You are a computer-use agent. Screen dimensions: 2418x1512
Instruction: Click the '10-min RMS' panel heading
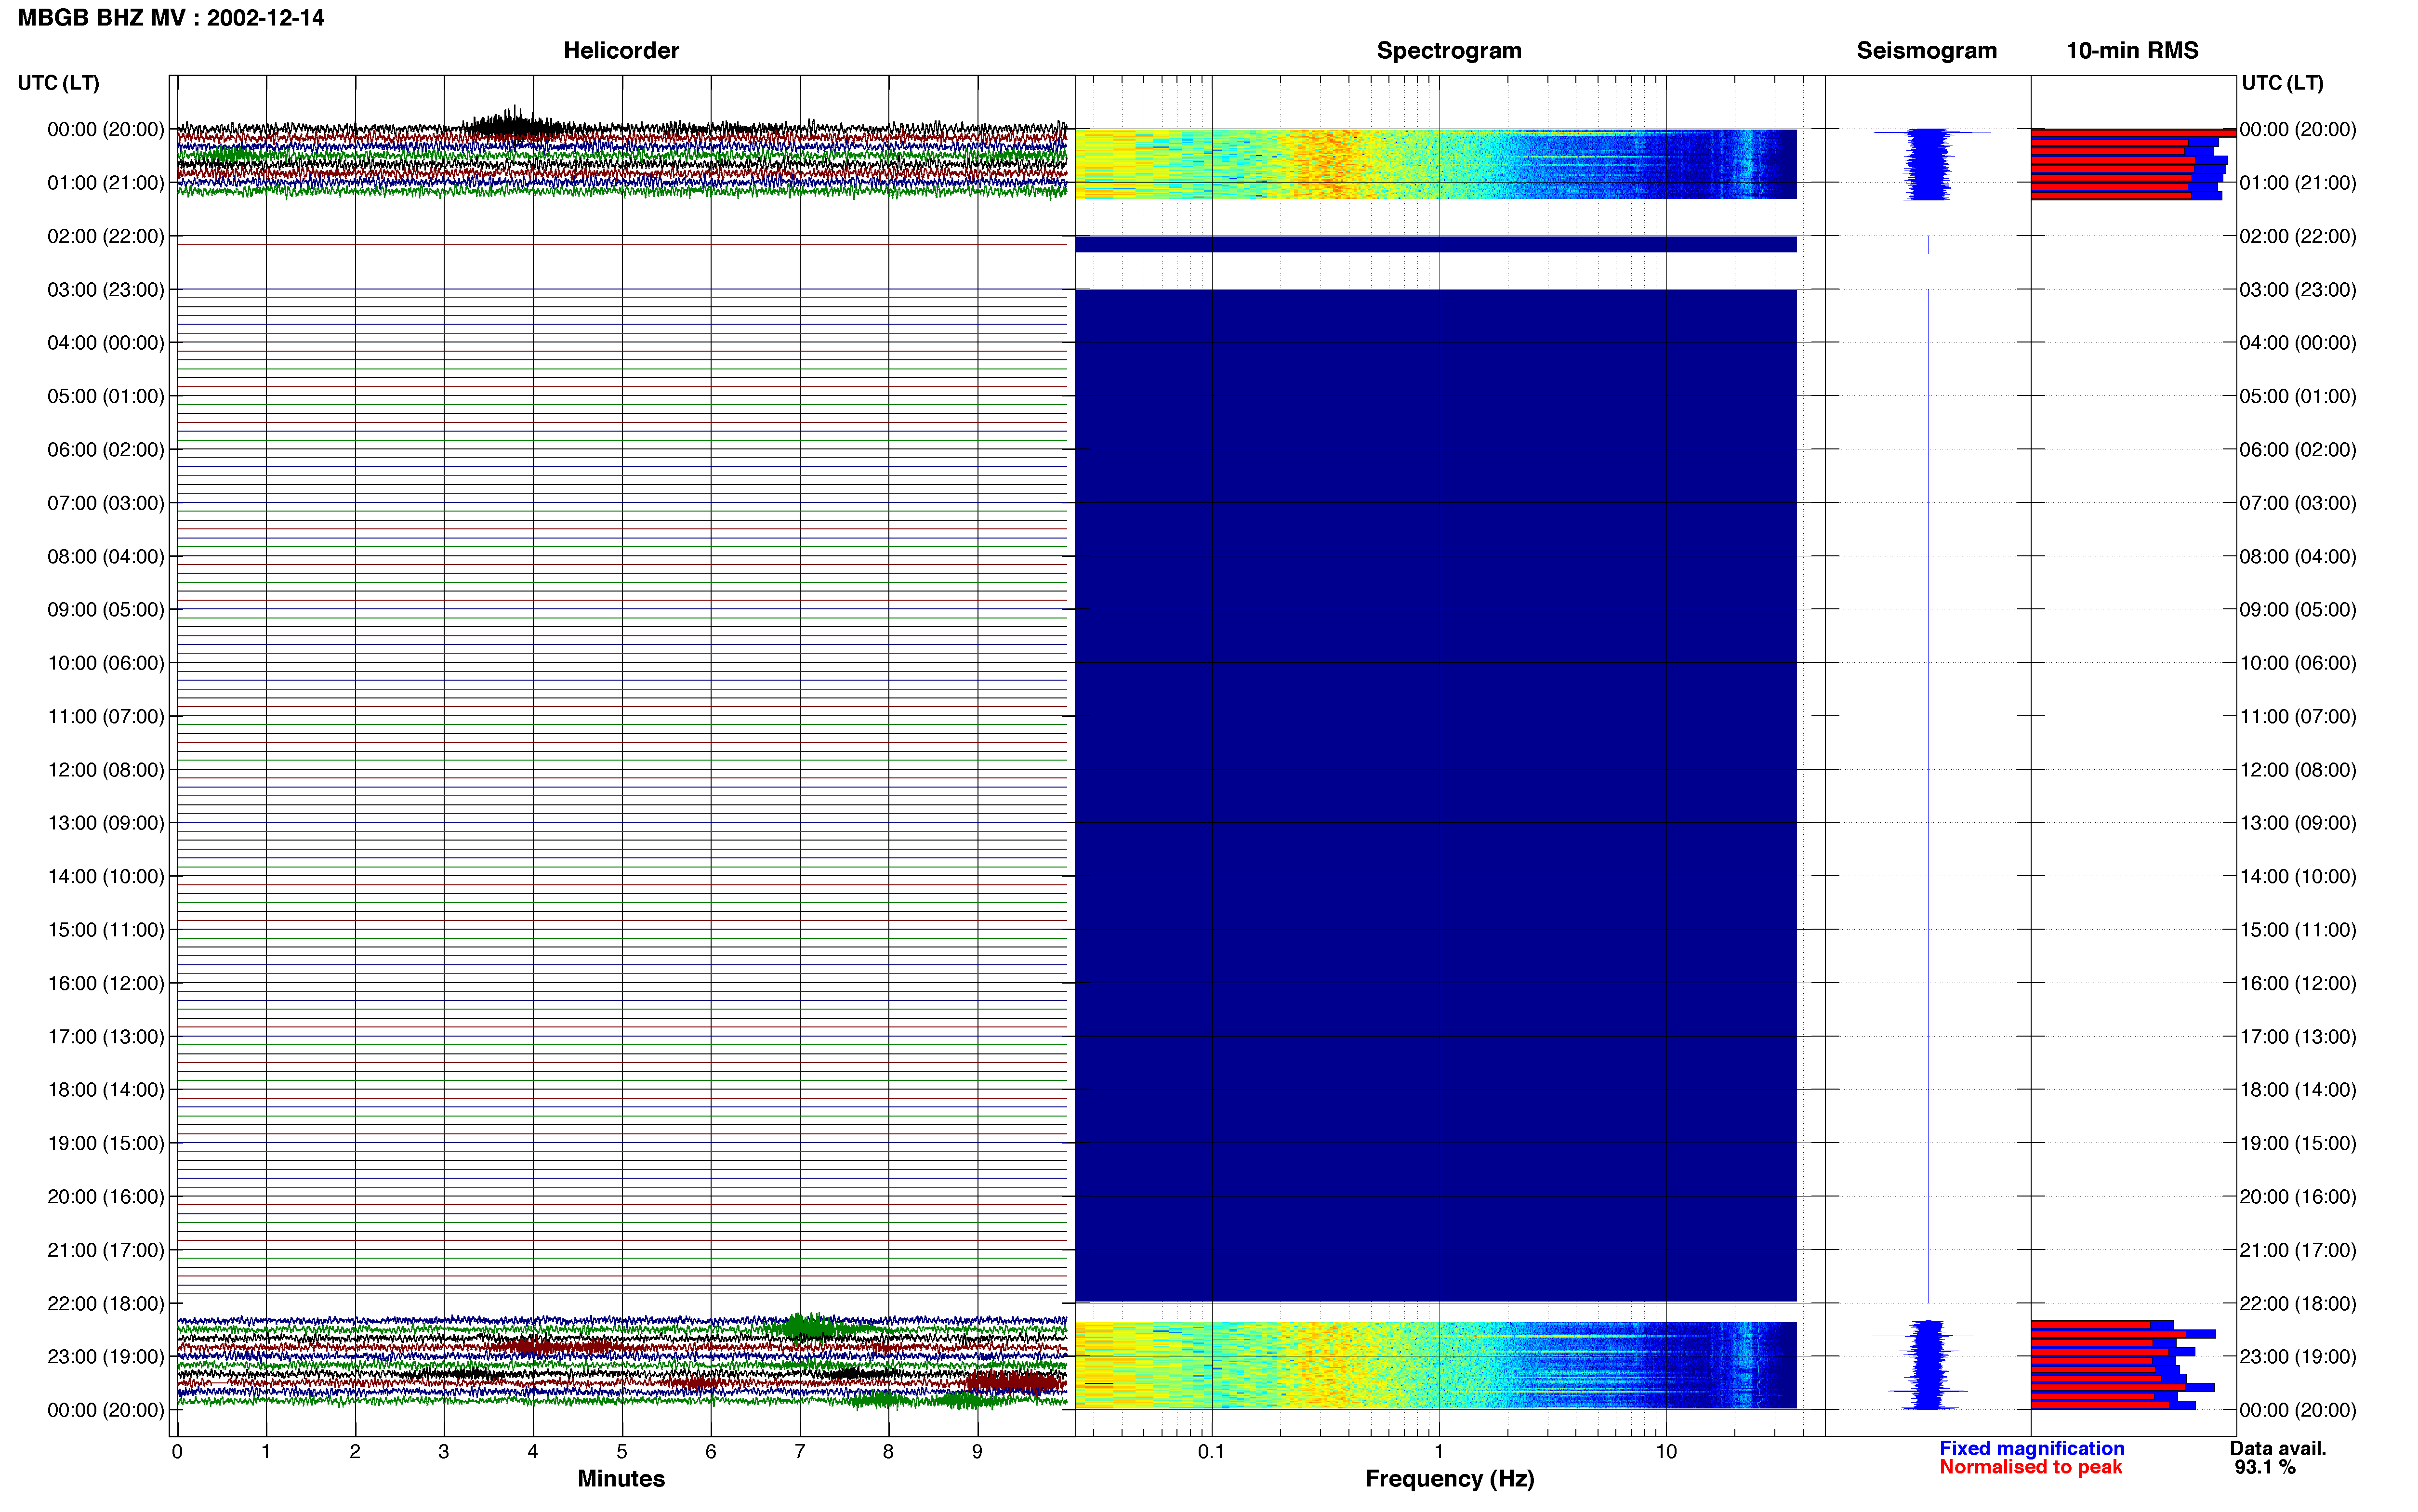2132,50
